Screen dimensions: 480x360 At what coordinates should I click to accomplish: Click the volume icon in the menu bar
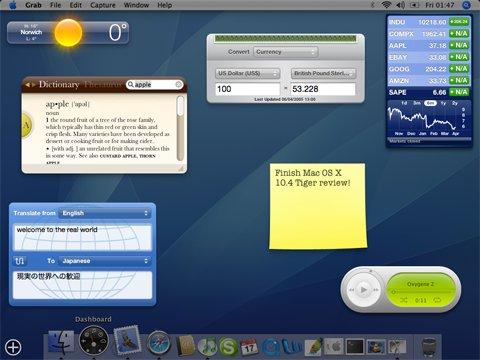click(x=401, y=5)
